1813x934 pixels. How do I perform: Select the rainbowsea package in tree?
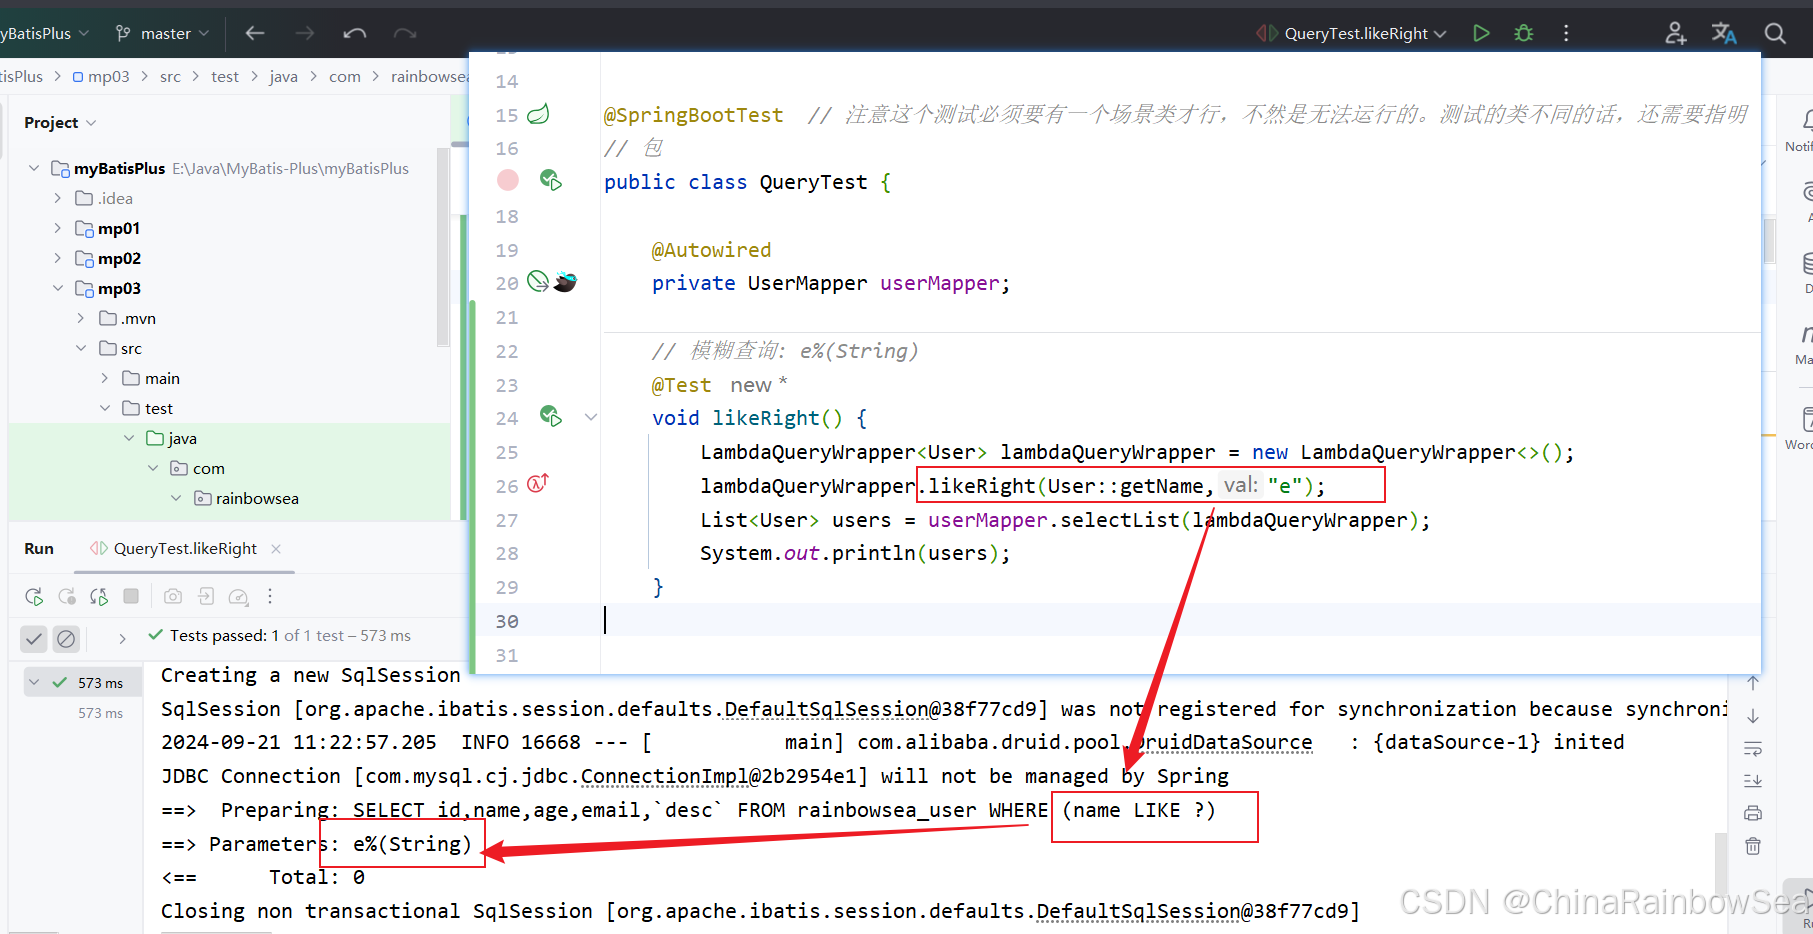pos(257,498)
